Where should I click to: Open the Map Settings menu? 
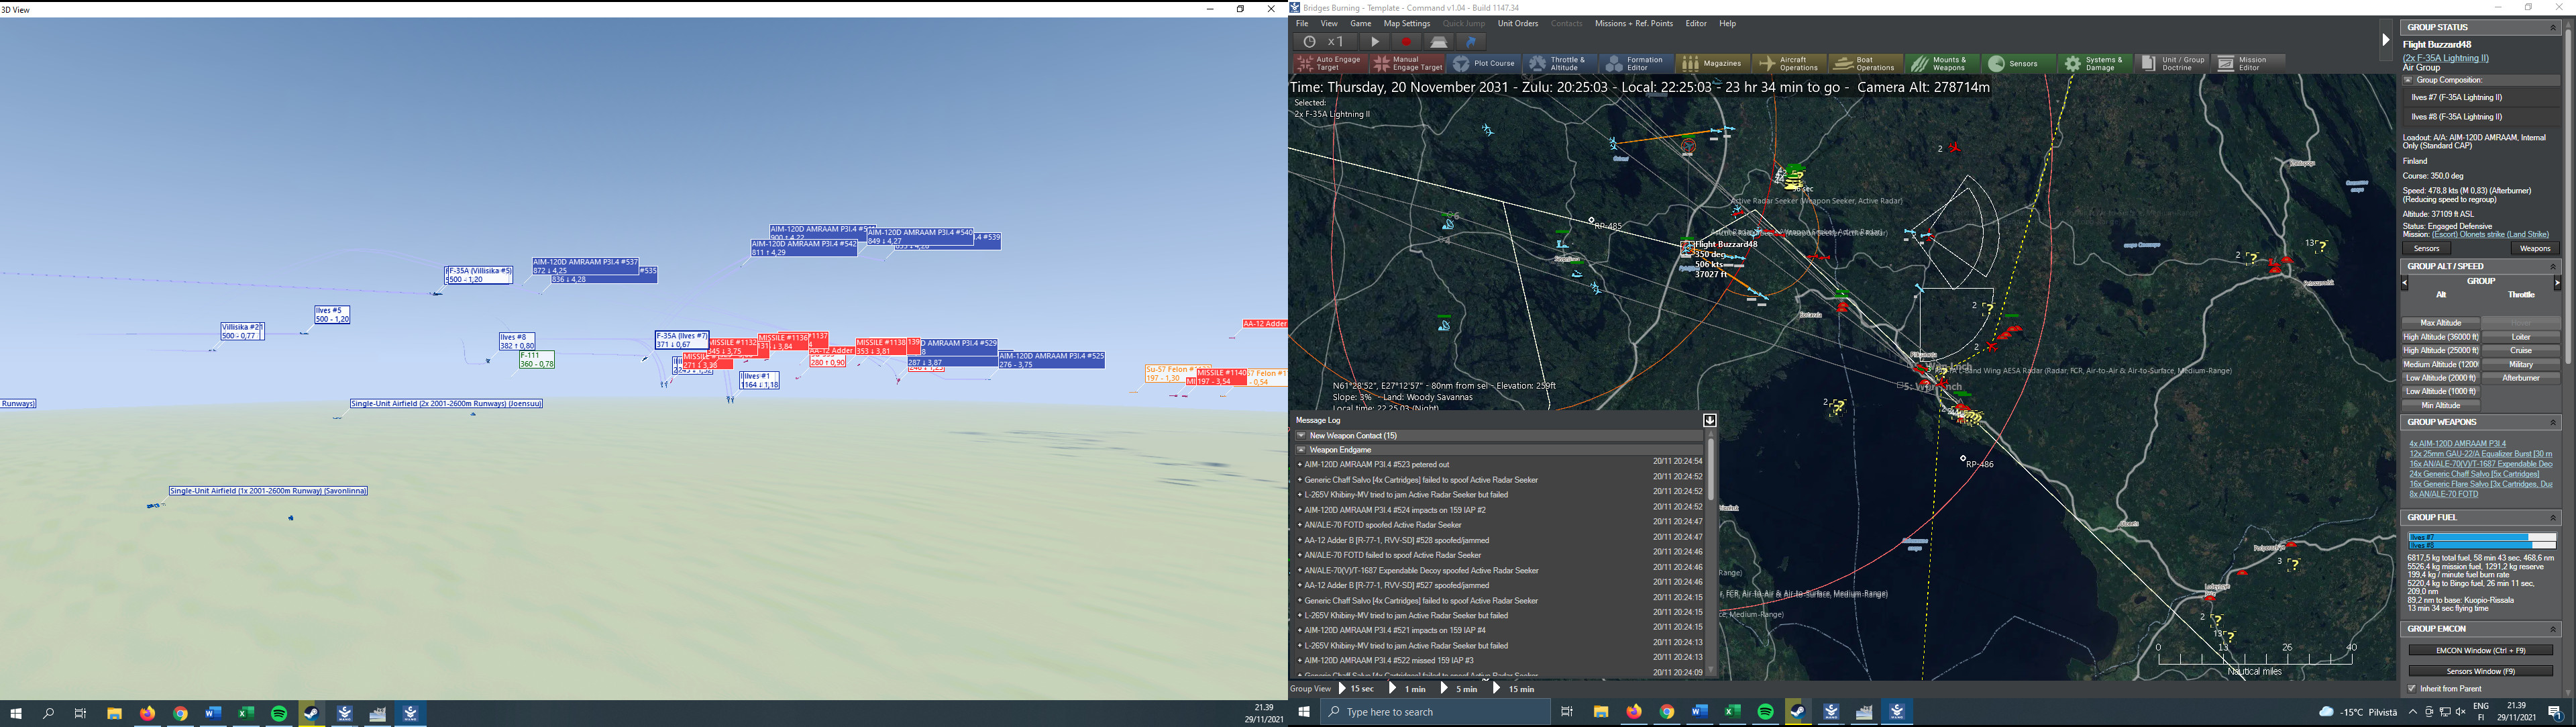click(x=1406, y=24)
